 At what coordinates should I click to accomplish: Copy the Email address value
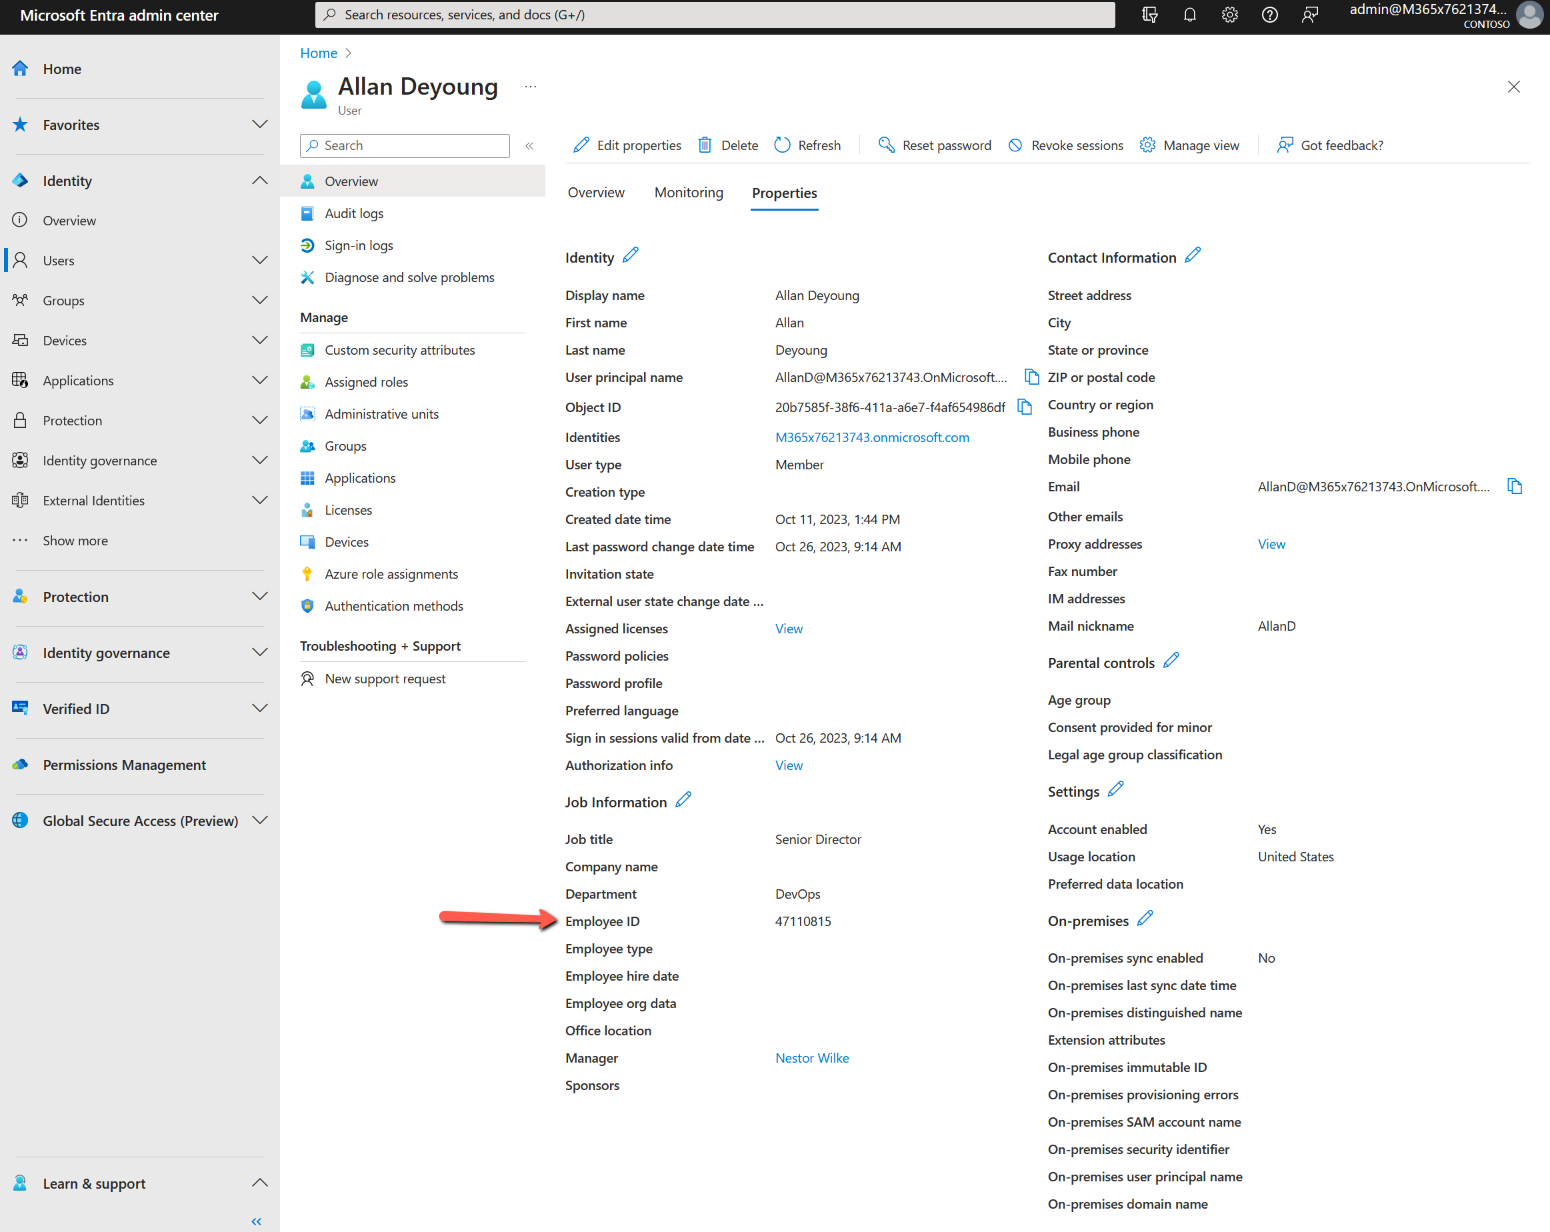pyautogui.click(x=1515, y=486)
